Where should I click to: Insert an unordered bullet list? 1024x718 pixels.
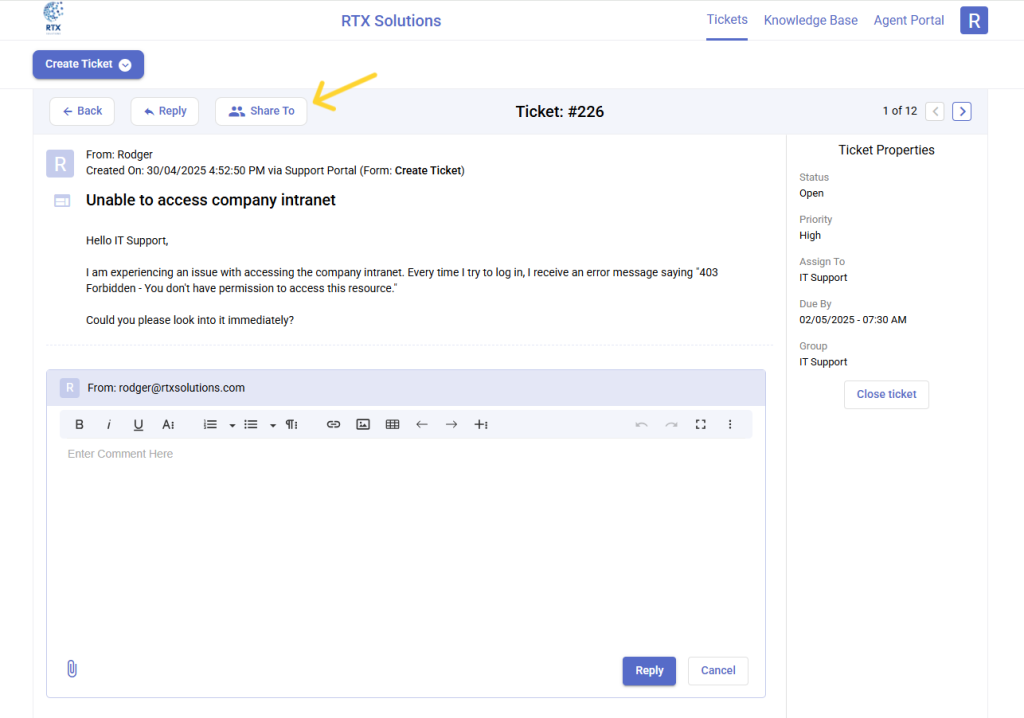tap(251, 425)
